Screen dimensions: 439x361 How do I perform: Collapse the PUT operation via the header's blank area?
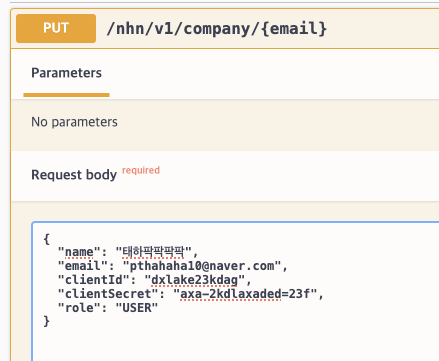point(383,29)
